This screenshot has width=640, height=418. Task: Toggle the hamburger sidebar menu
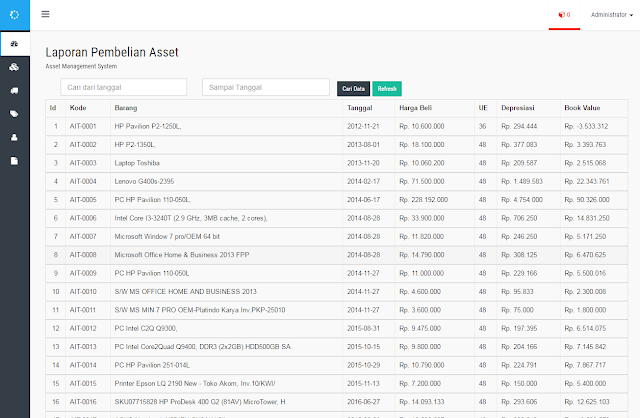pyautogui.click(x=45, y=14)
